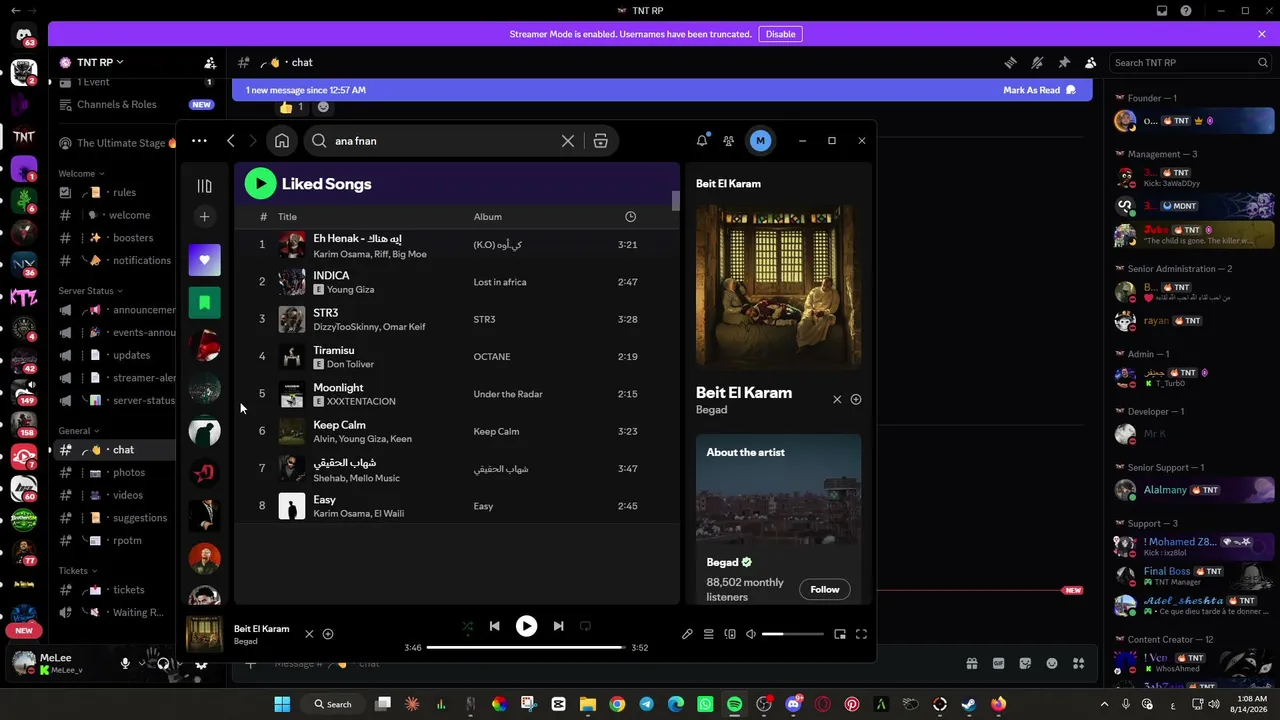Go back in Spotify navigation
Viewport: 1280px width, 720px height.
pos(231,141)
